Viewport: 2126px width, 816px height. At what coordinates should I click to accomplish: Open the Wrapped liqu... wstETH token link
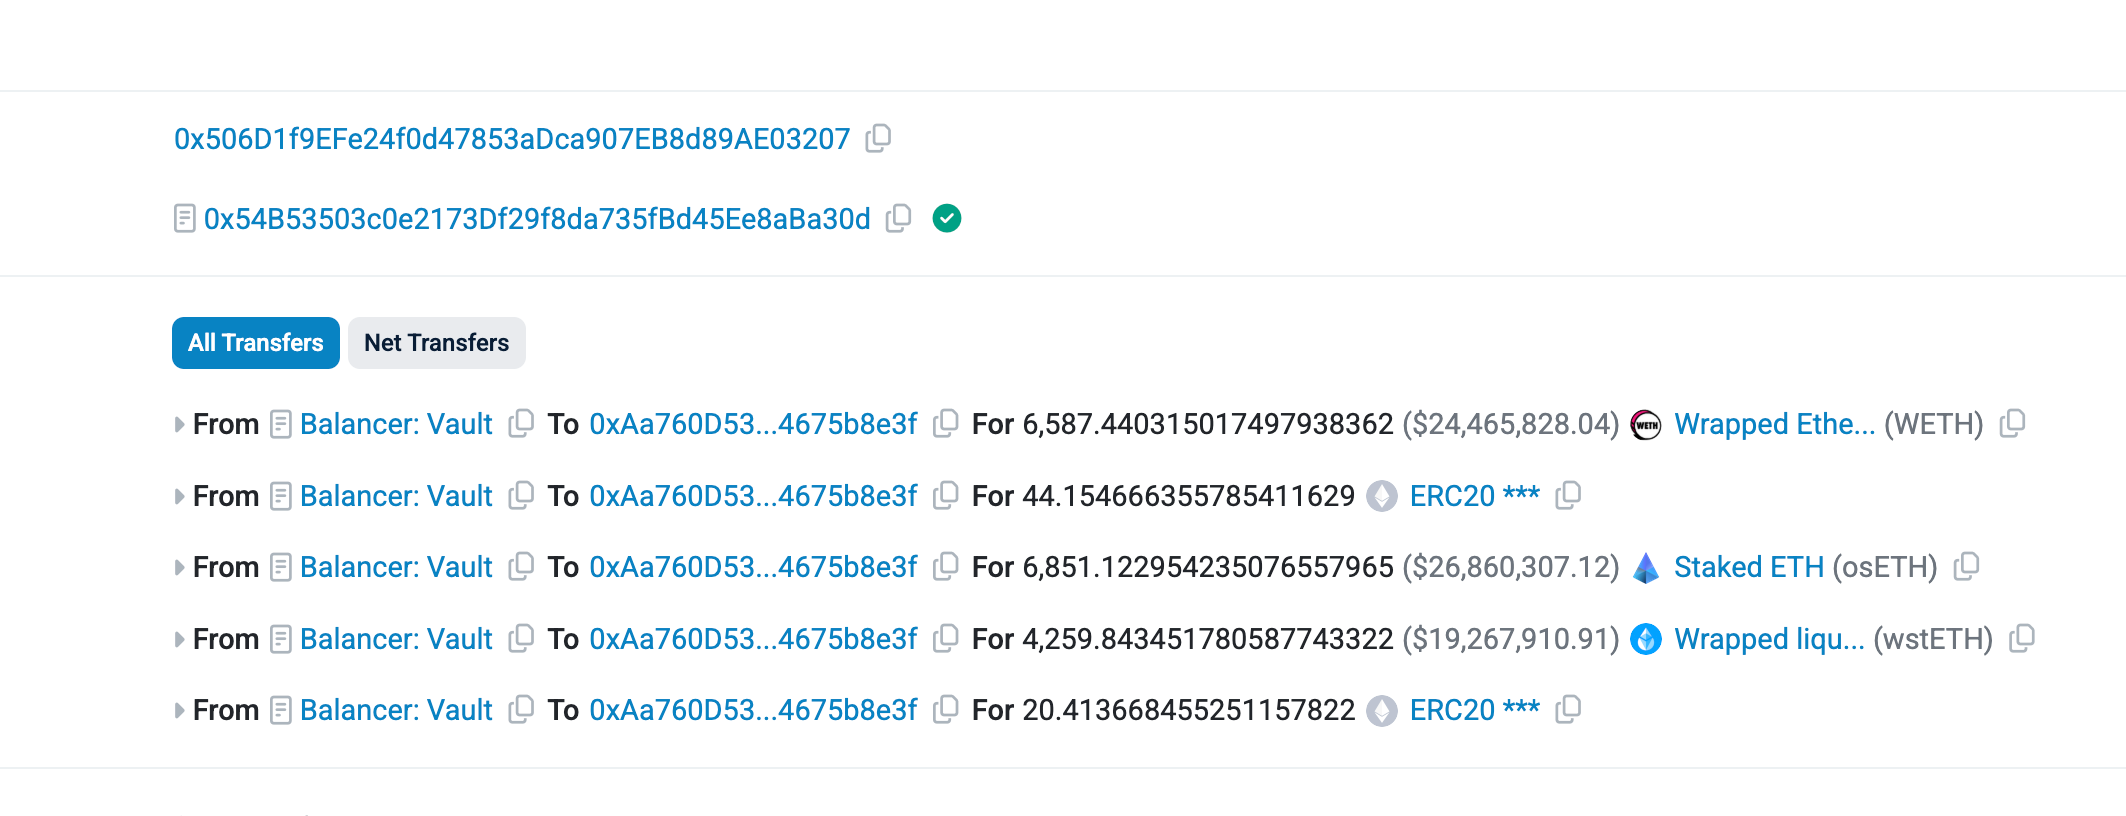click(x=1769, y=639)
